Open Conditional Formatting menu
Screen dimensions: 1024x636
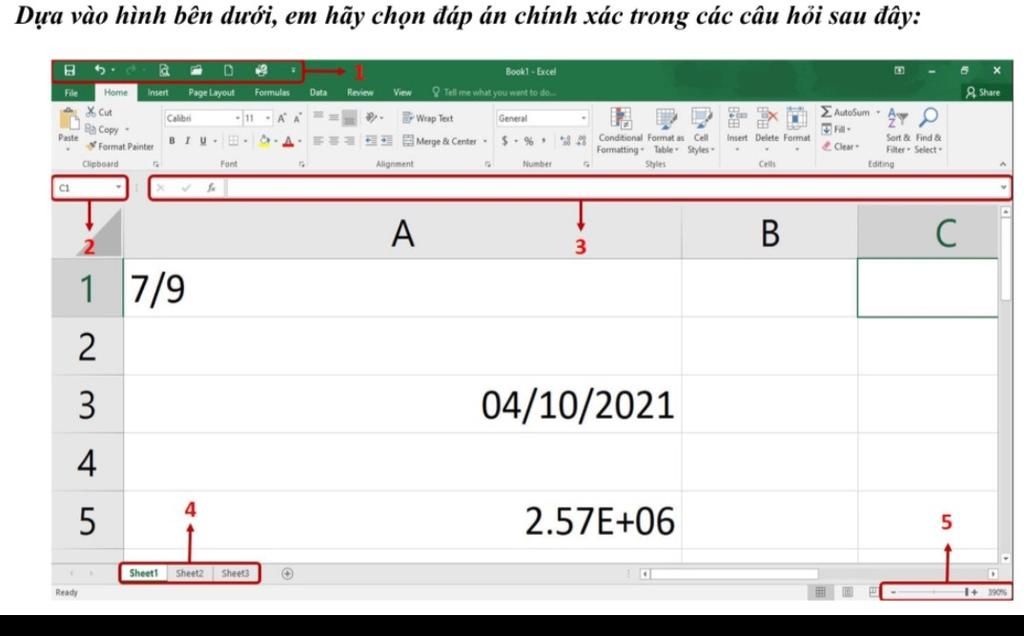[620, 131]
